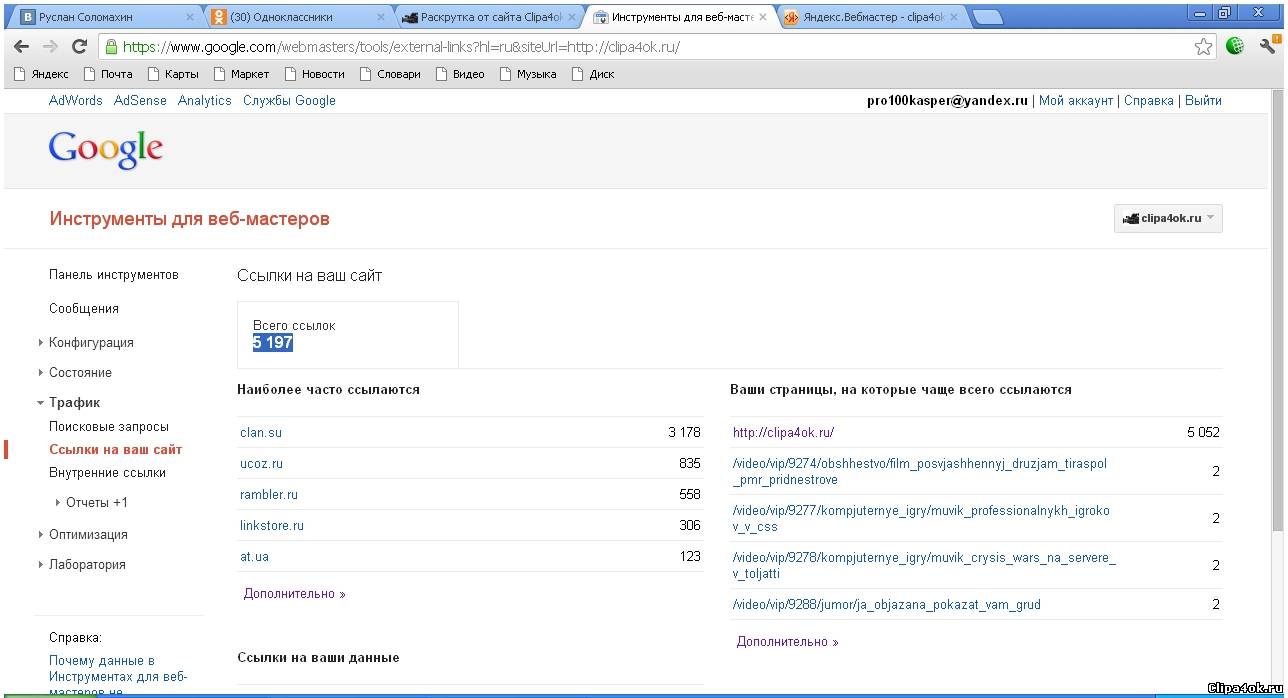The width and height of the screenshot is (1288, 698).
Task: Bookmark this page with the star icon
Action: (1203, 47)
